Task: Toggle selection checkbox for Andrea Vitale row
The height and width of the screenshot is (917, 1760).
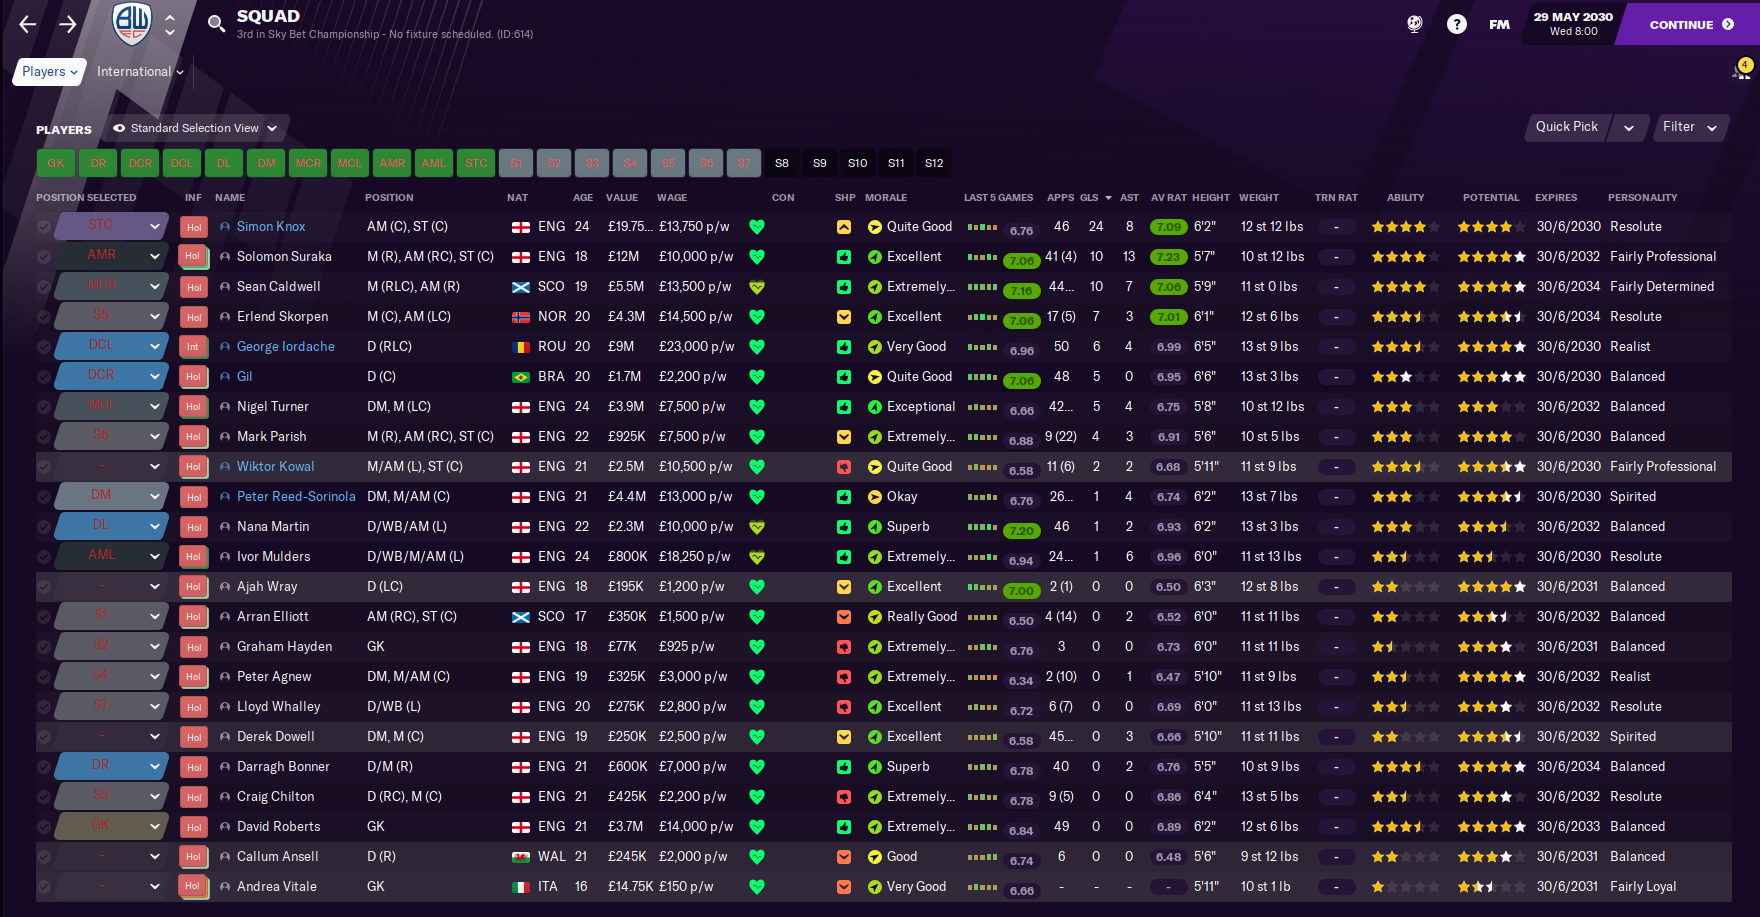Action: 44,887
